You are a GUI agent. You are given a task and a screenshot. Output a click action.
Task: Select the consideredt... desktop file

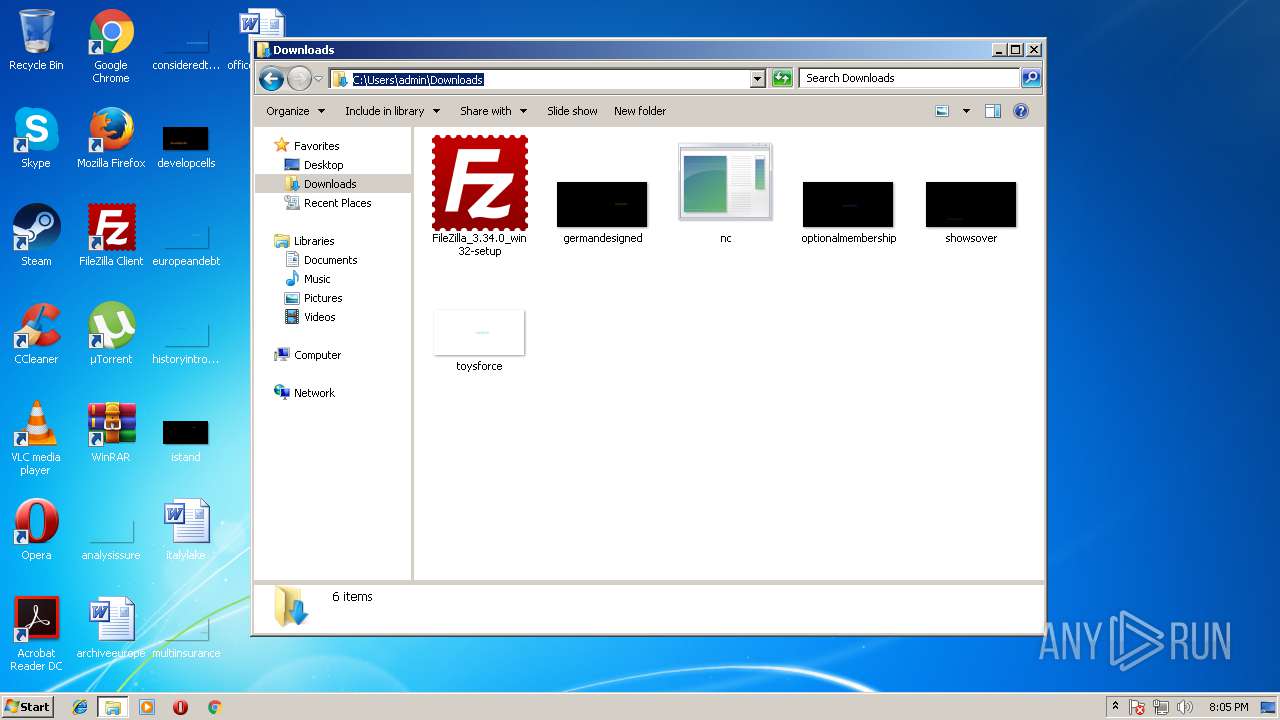click(x=186, y=48)
